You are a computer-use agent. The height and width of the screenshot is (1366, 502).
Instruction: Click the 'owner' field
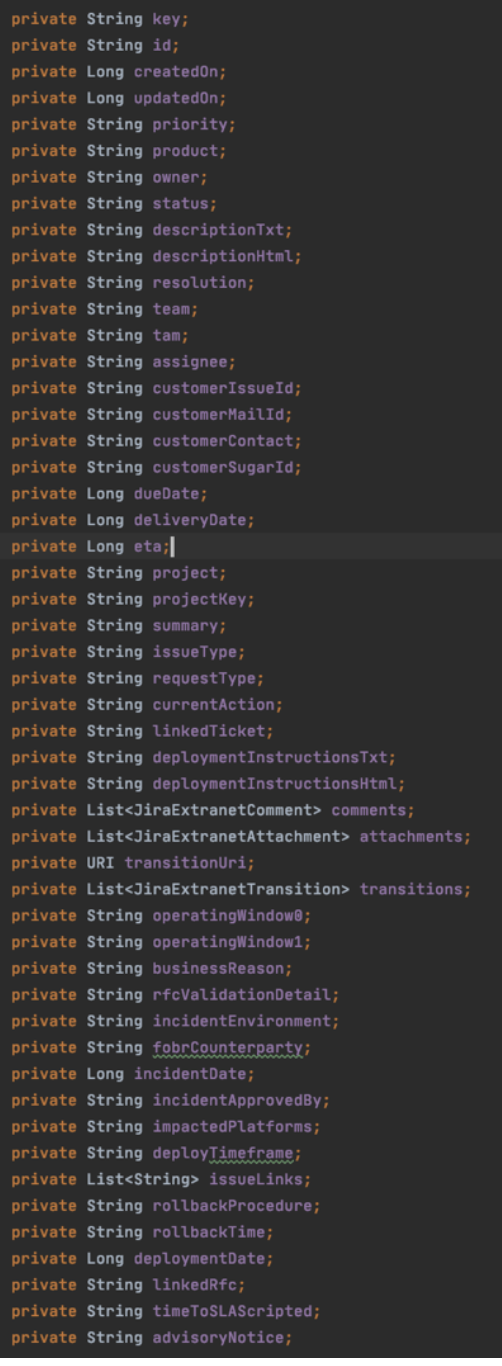click(x=175, y=177)
